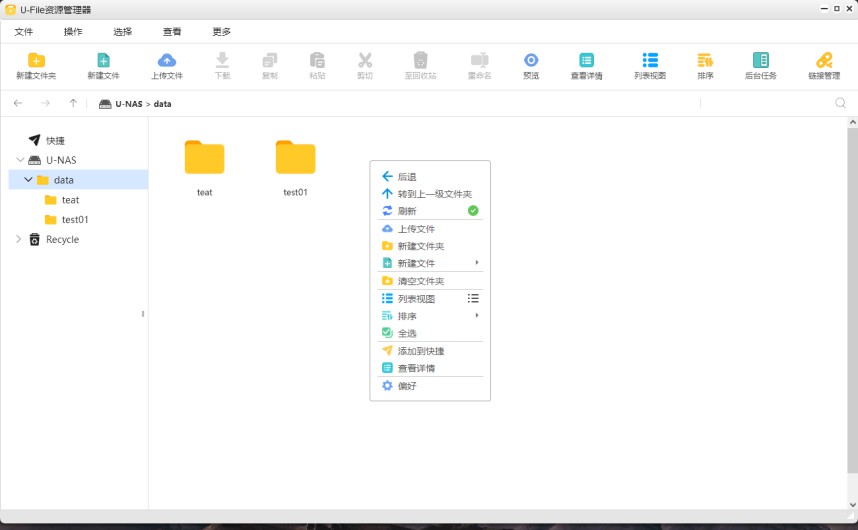Click the data breadcrumb segment
This screenshot has height=530, width=858.
click(x=163, y=104)
